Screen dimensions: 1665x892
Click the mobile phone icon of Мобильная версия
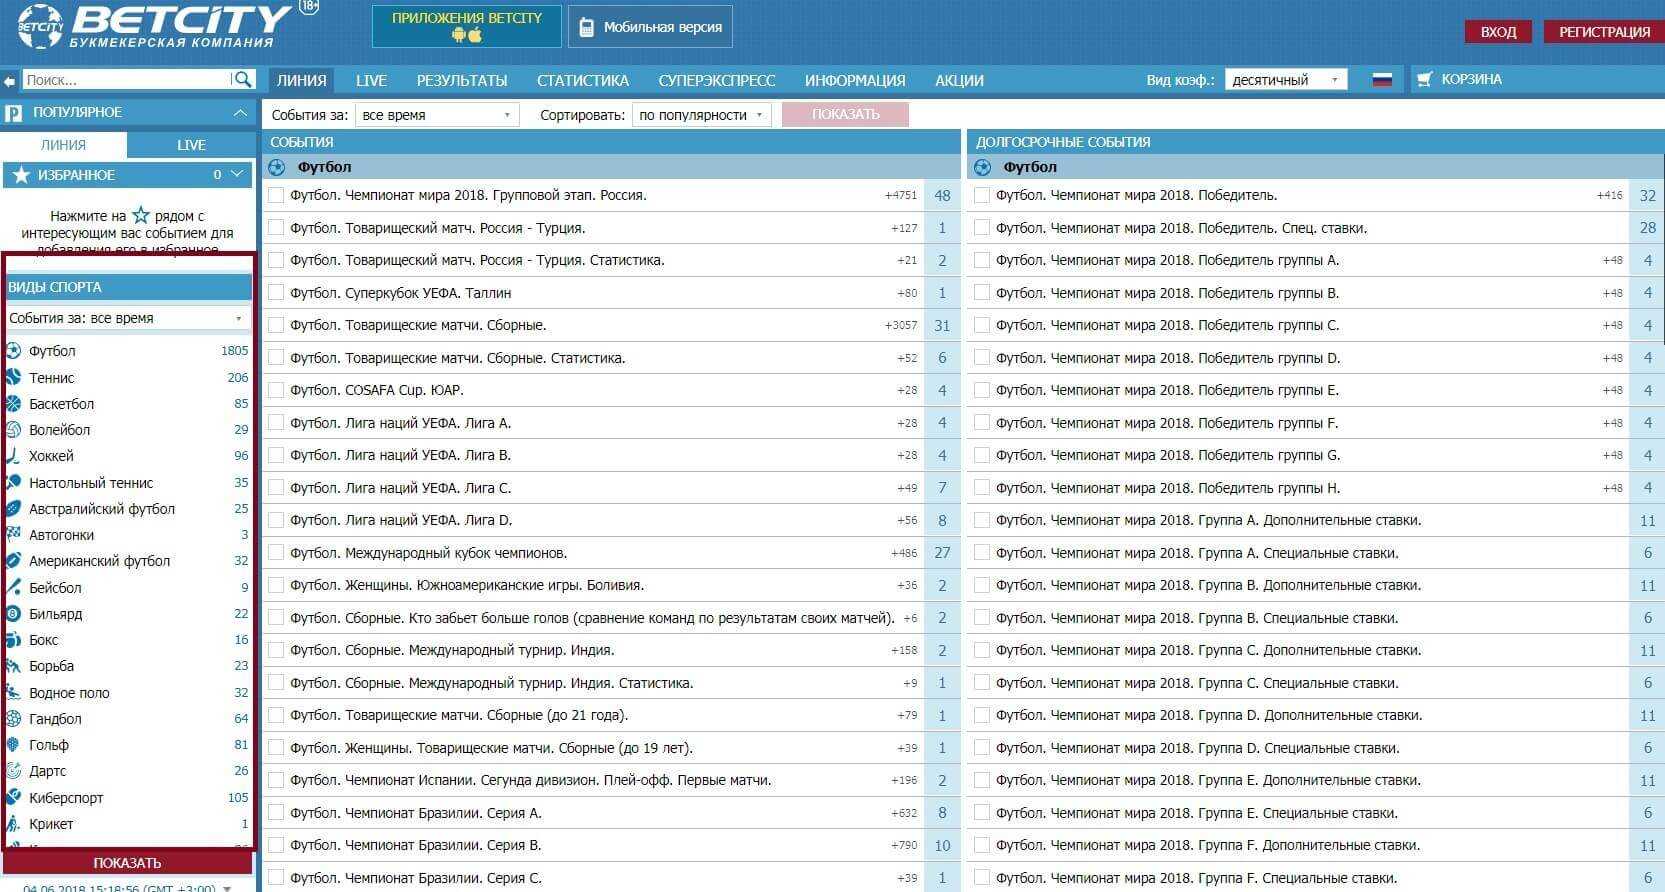coord(588,27)
